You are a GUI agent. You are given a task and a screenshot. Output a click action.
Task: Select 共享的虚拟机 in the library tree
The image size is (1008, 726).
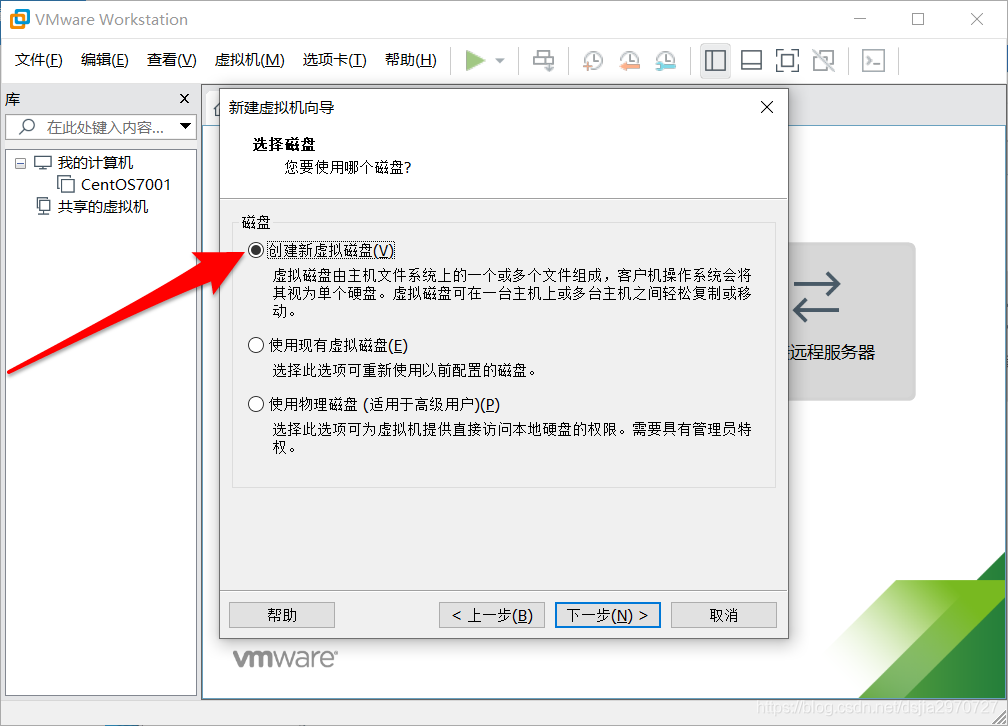pyautogui.click(x=103, y=206)
